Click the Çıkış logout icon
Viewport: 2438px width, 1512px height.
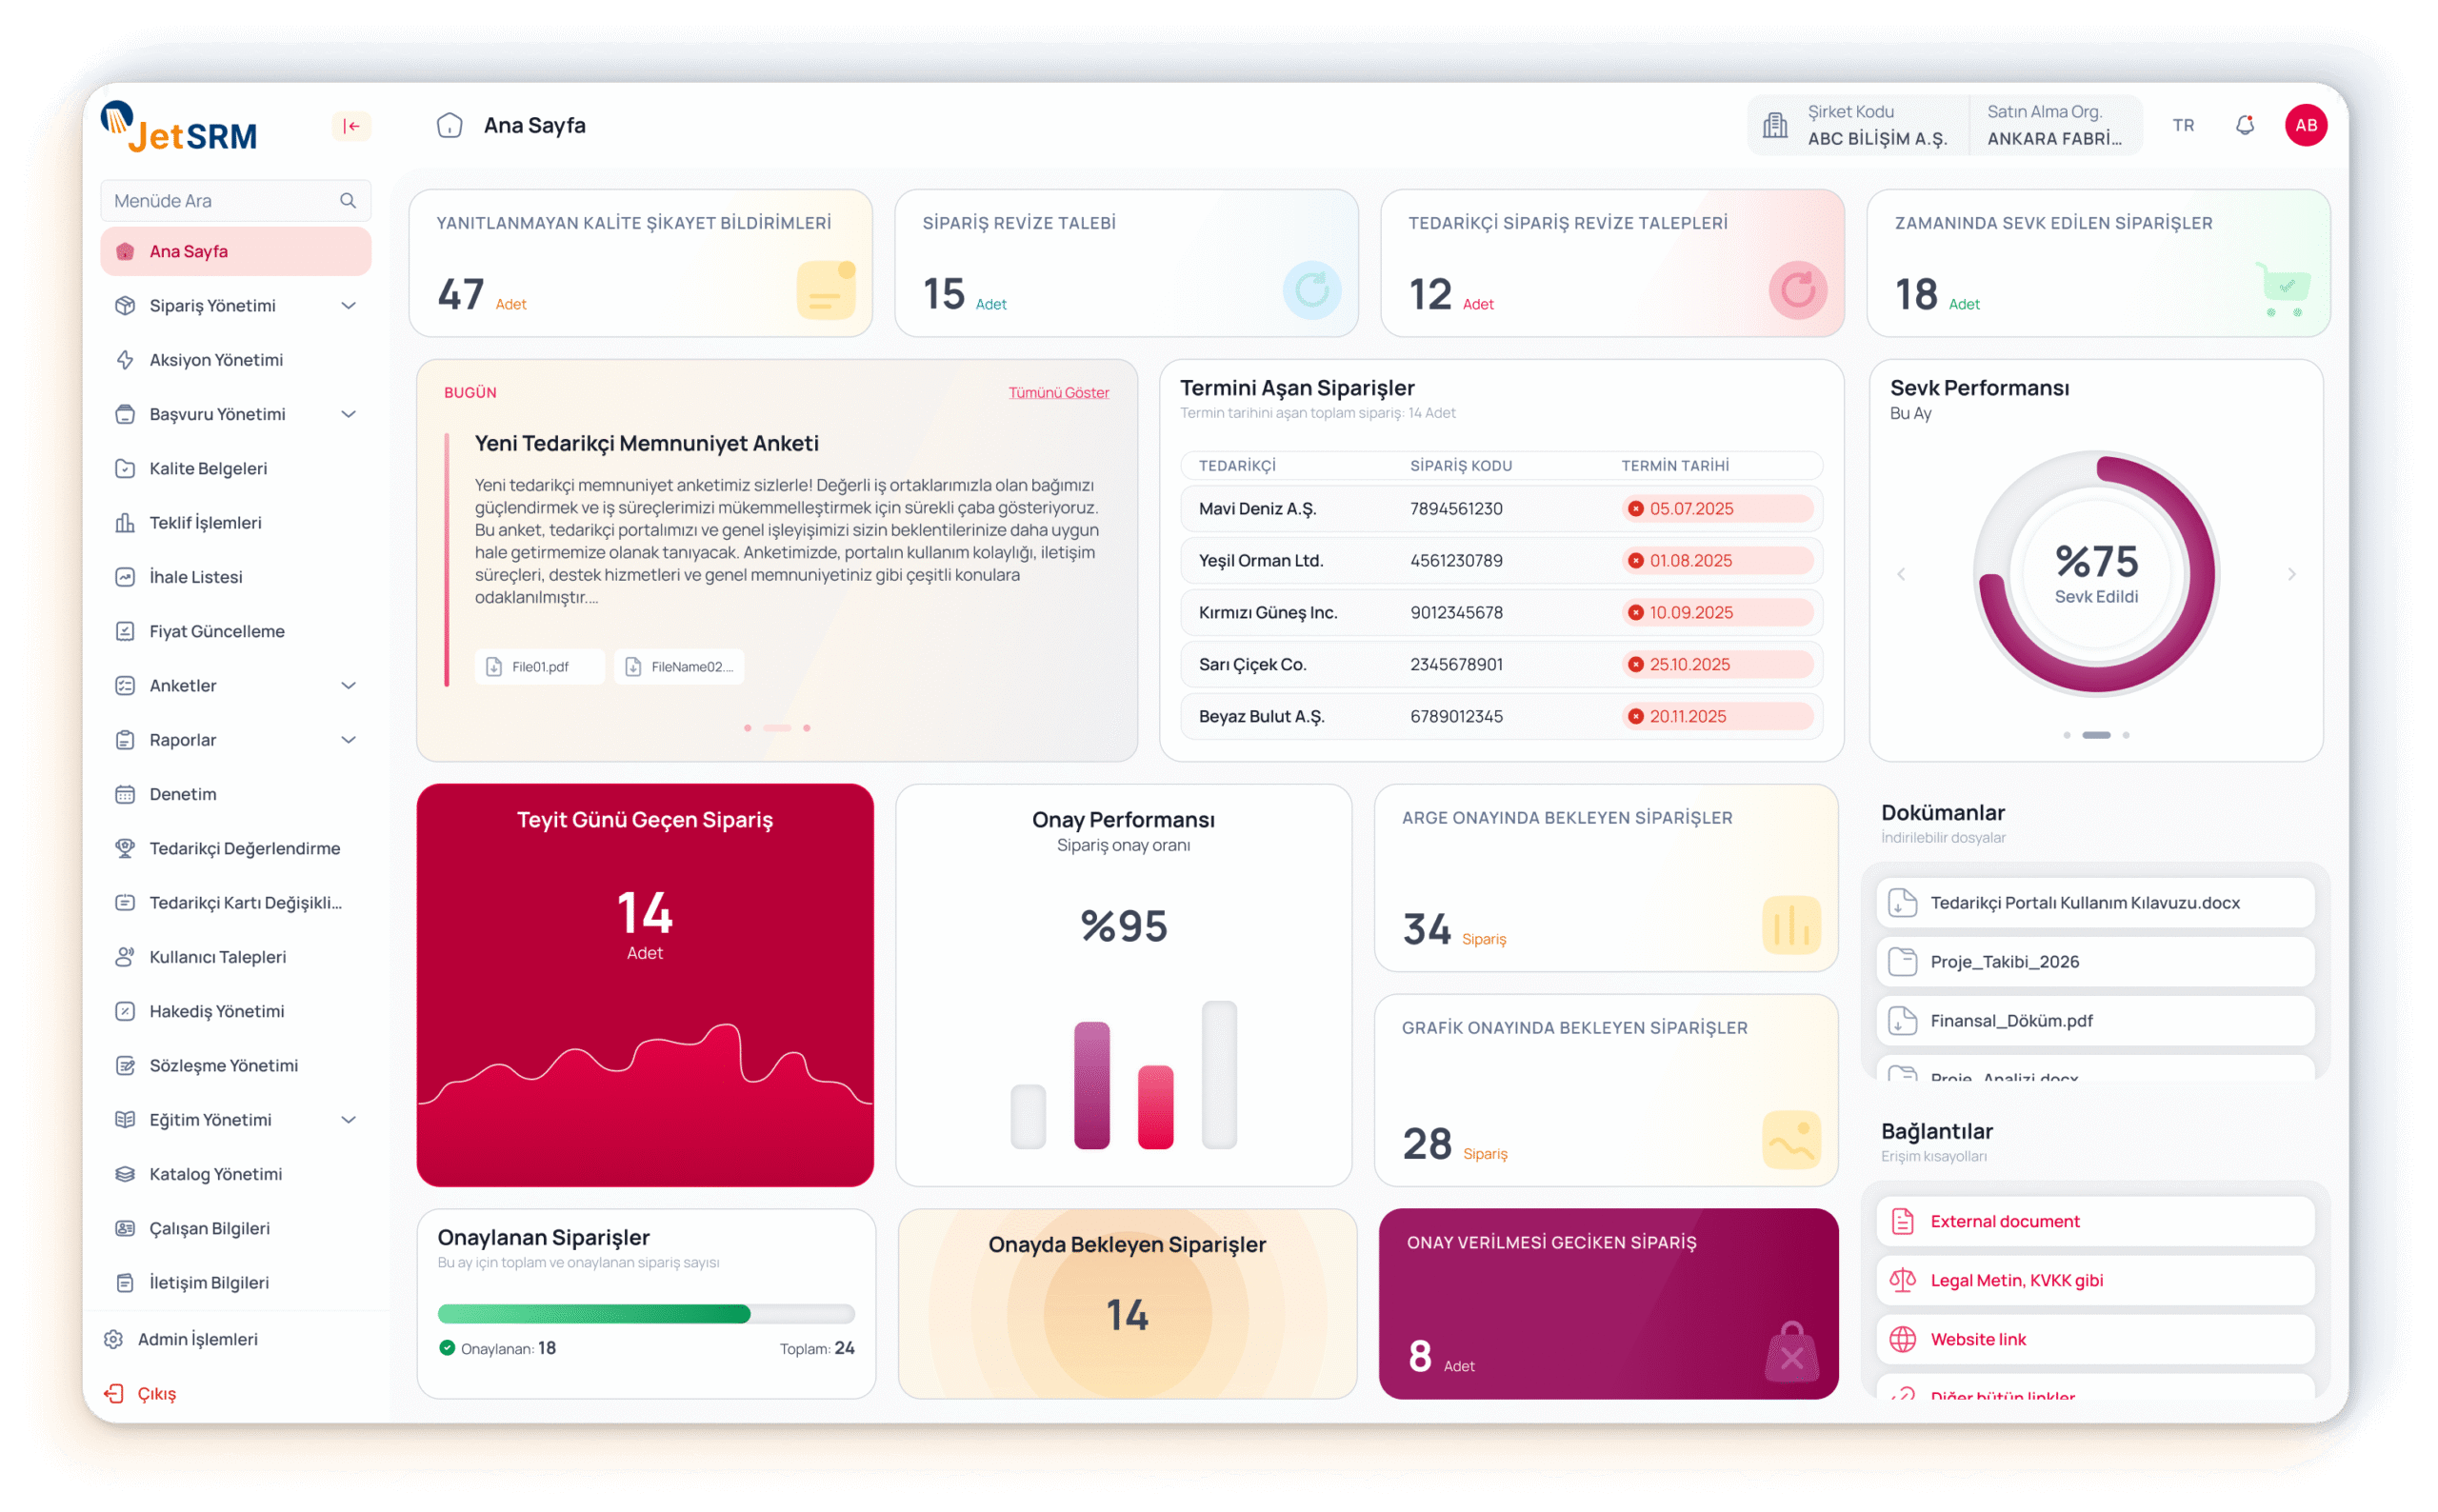[114, 1393]
